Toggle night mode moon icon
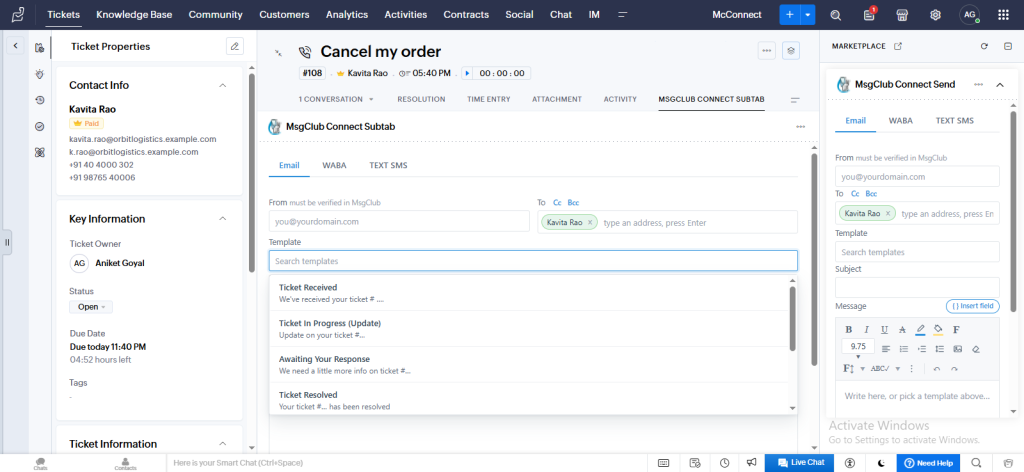 click(882, 462)
